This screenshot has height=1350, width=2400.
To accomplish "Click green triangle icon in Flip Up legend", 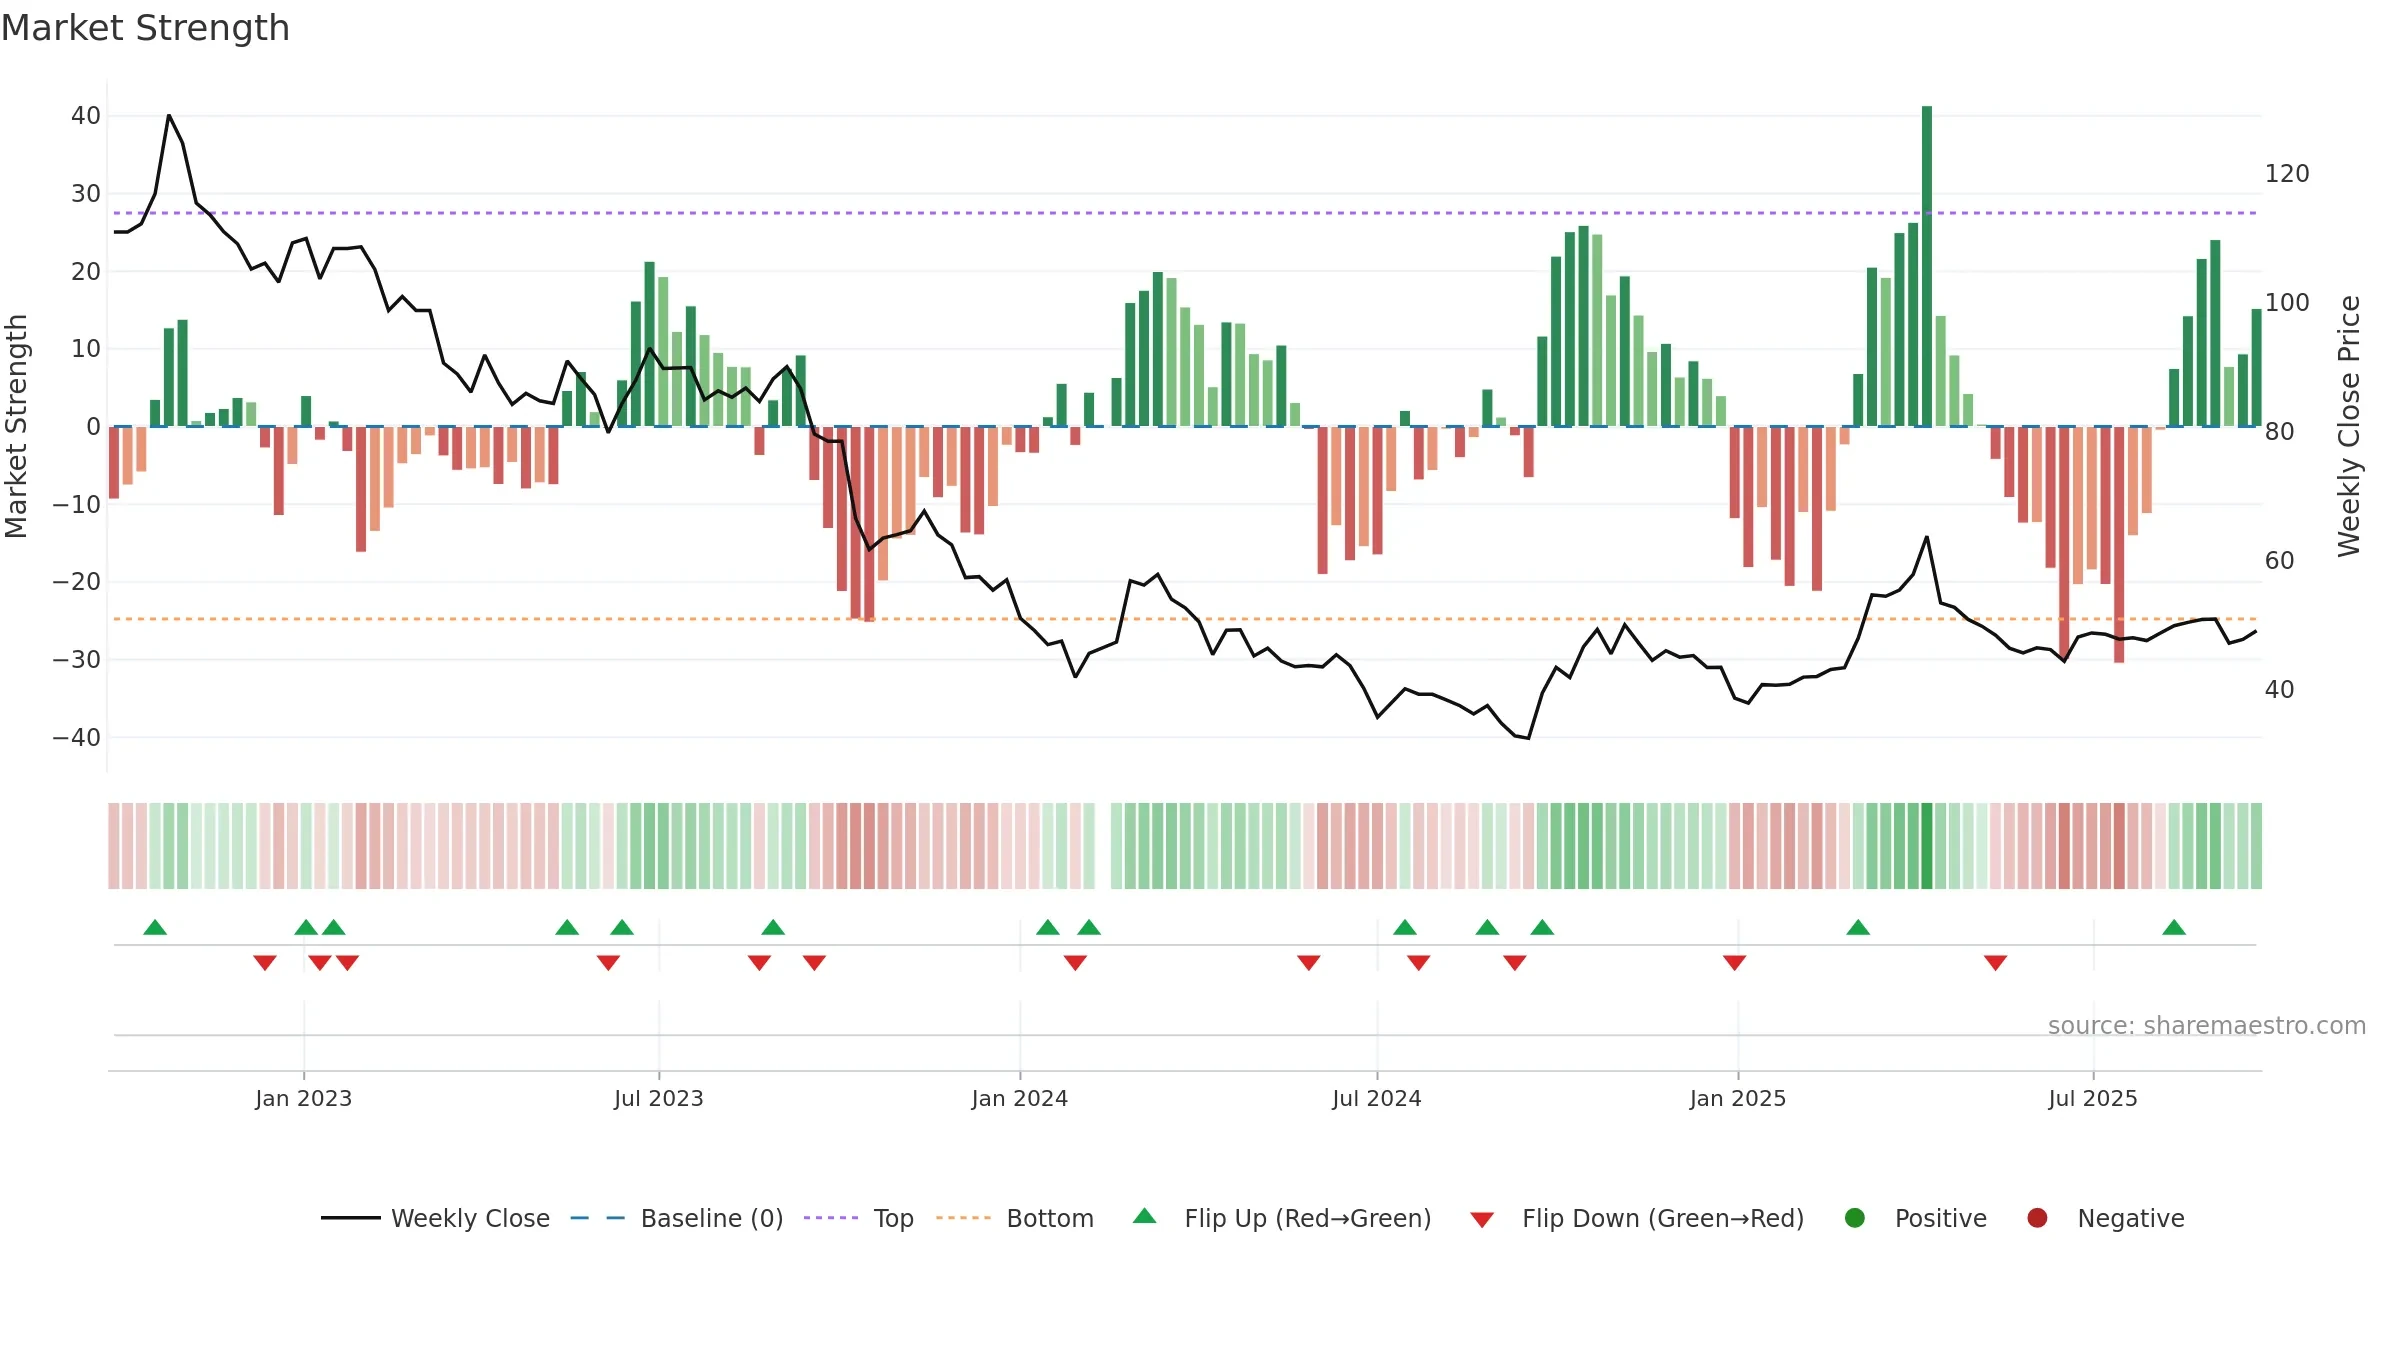I will pos(1145,1216).
